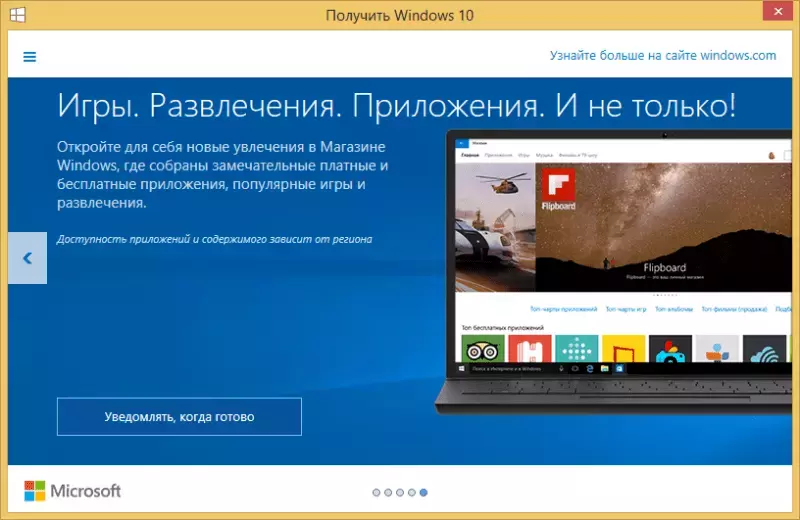Click the Microsoft logo in footer
Image resolution: width=800 pixels, height=520 pixels.
click(72, 491)
